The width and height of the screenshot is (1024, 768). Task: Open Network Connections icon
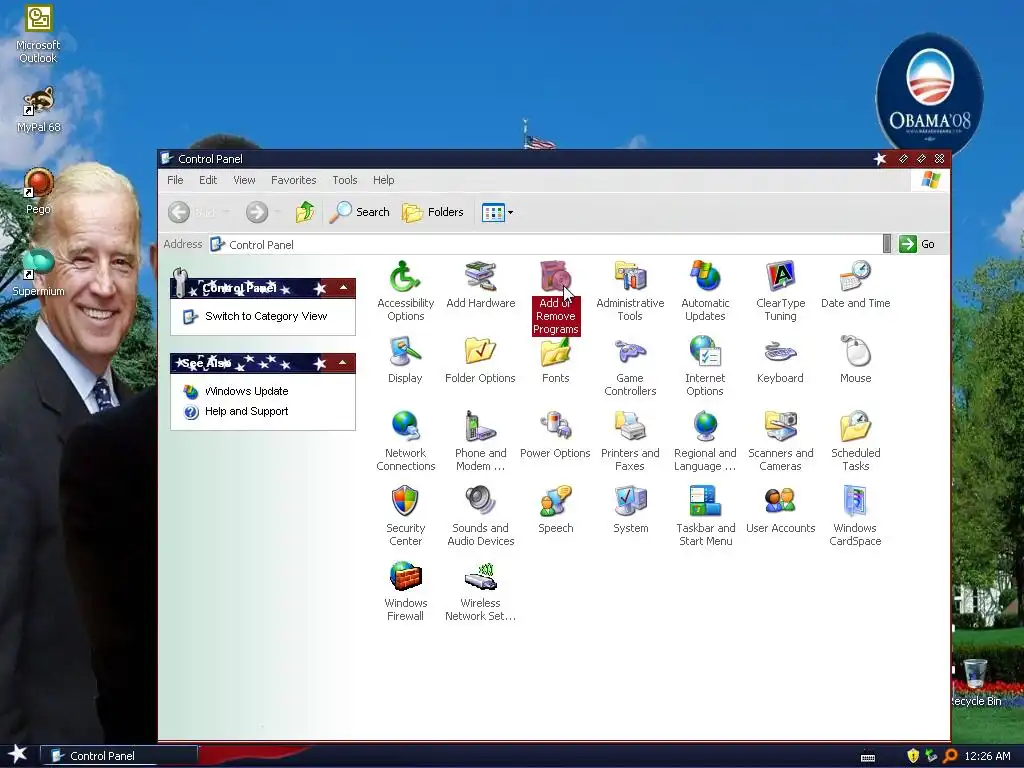(405, 441)
